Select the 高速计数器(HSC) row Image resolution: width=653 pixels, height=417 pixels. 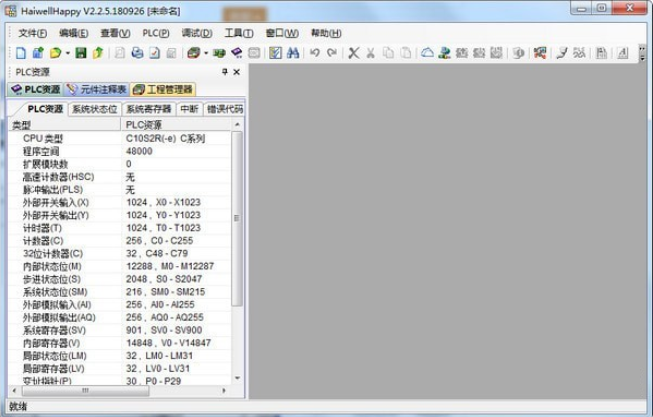(x=120, y=177)
